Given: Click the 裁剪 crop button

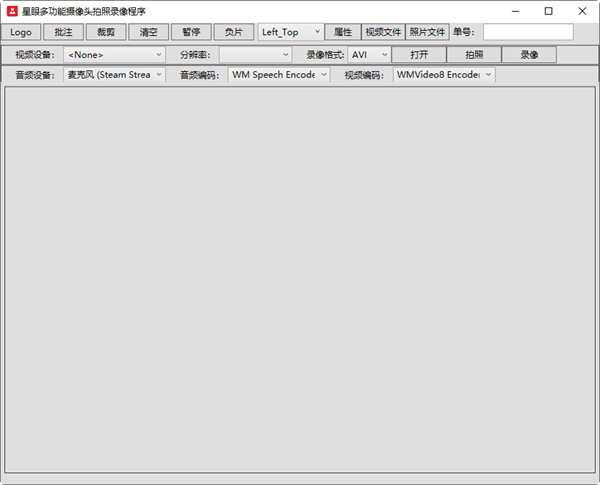Looking at the screenshot, I should click(x=106, y=32).
